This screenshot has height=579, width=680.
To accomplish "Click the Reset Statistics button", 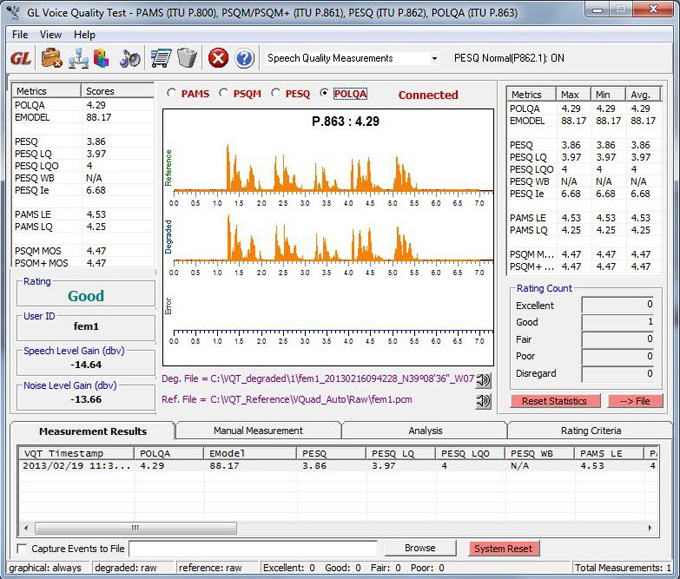I will tap(555, 401).
